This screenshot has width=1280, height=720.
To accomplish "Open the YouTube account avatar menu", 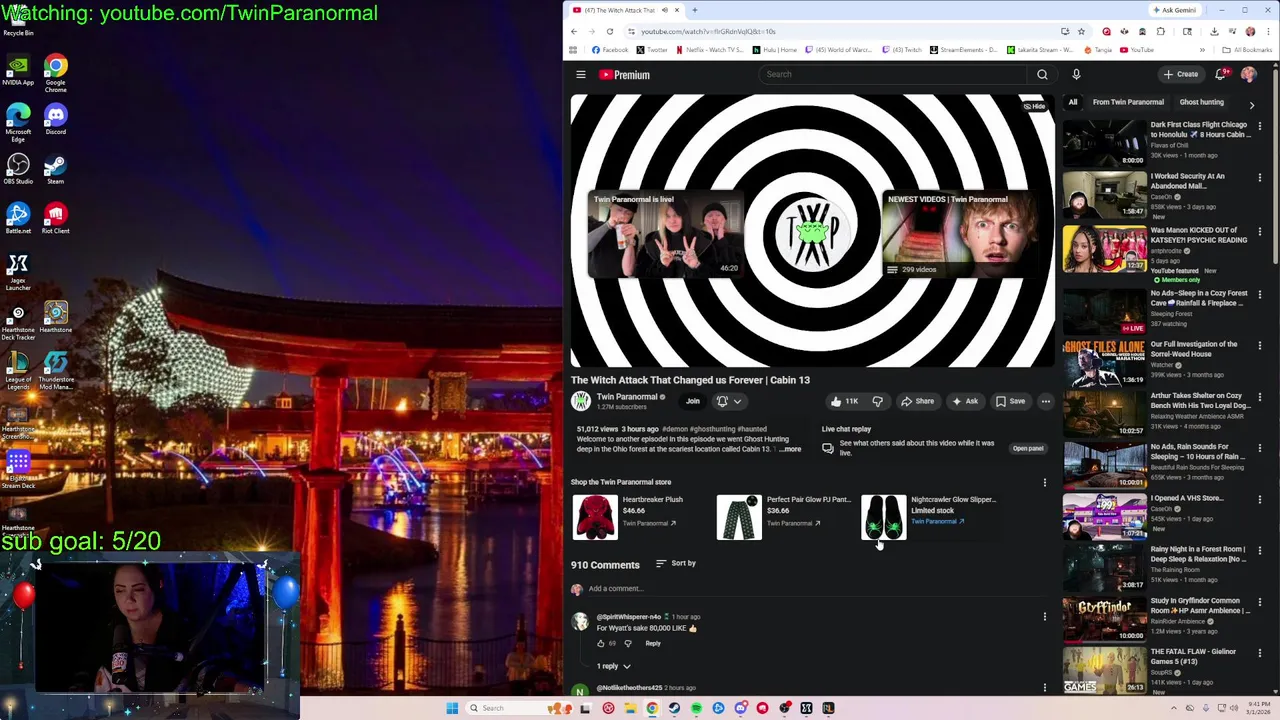I will click(1249, 74).
